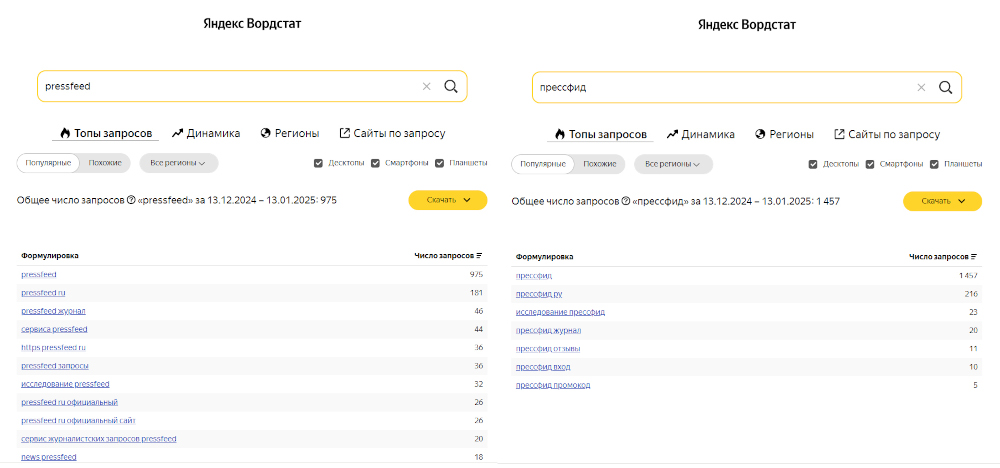Select Популярные toggle in right panel

click(x=543, y=165)
